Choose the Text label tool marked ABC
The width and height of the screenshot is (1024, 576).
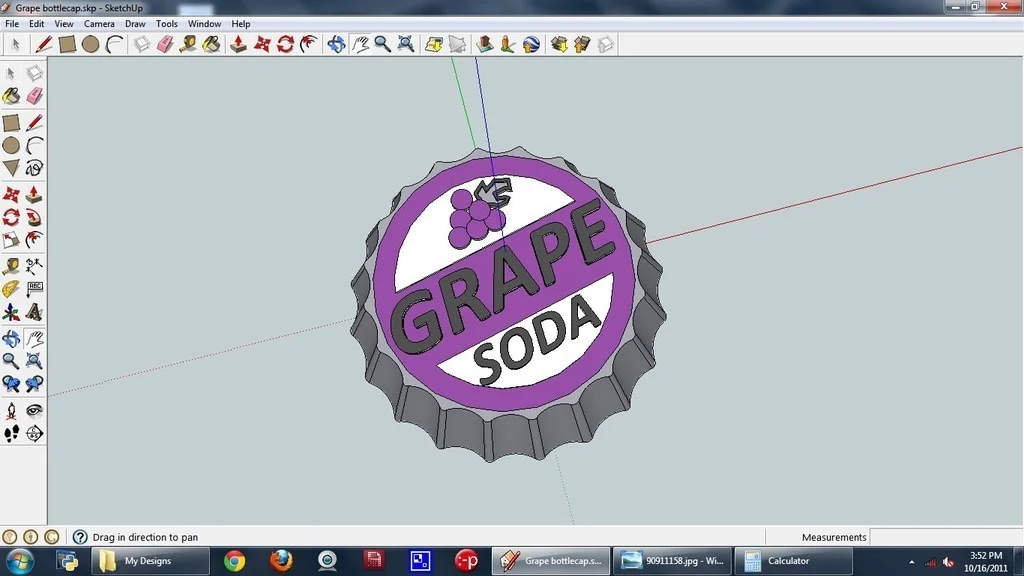pyautogui.click(x=34, y=289)
